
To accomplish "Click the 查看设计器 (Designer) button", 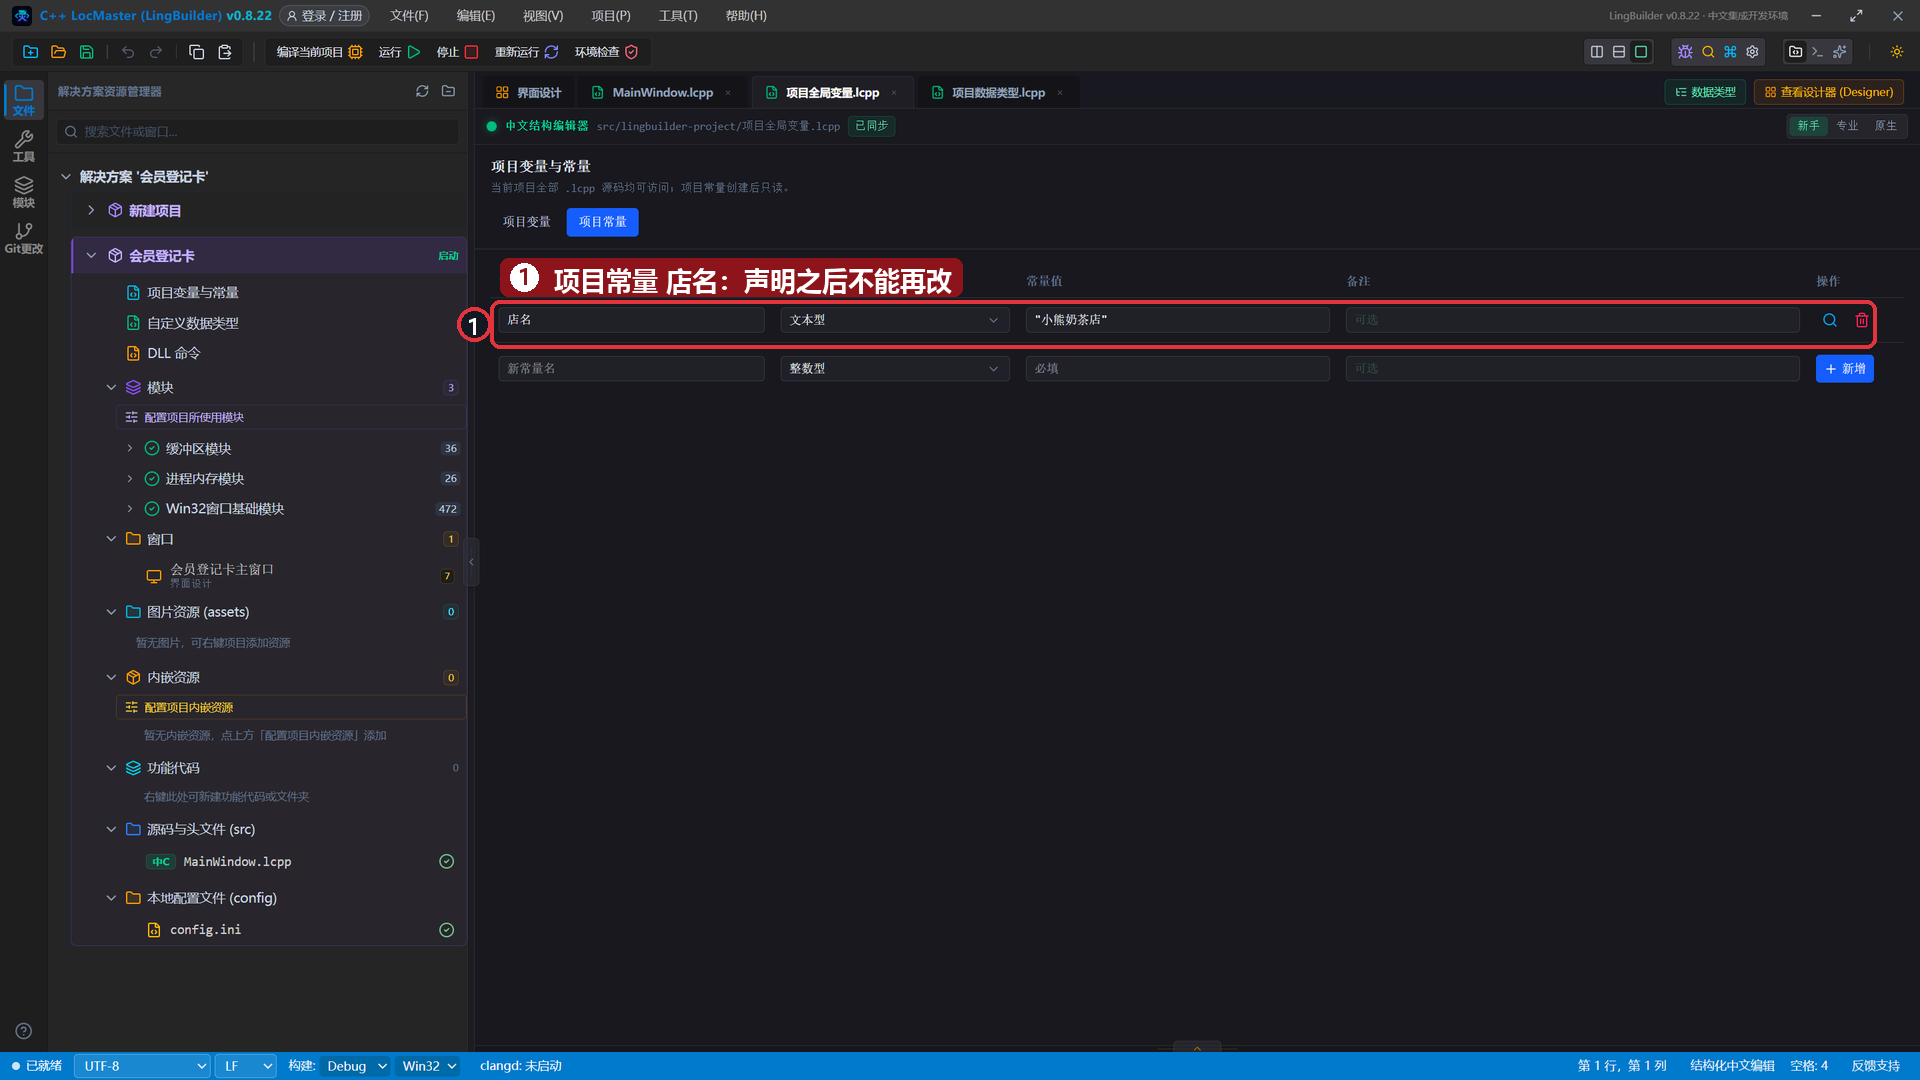I will point(1828,92).
